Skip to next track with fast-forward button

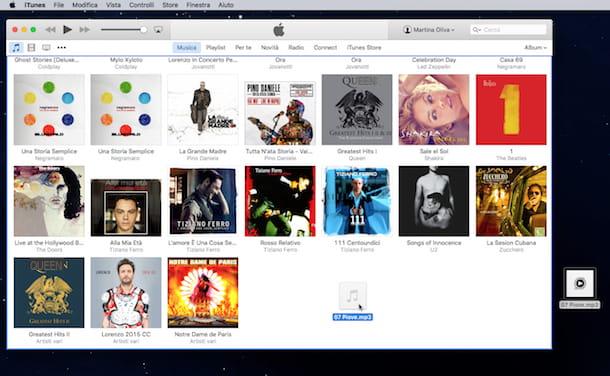[x=84, y=30]
